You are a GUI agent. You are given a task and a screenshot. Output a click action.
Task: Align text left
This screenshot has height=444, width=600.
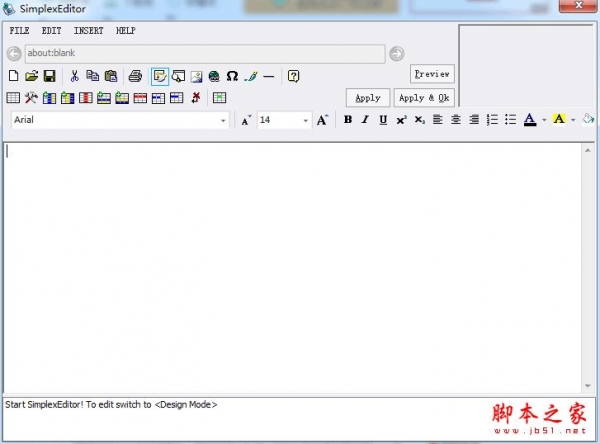pos(437,120)
